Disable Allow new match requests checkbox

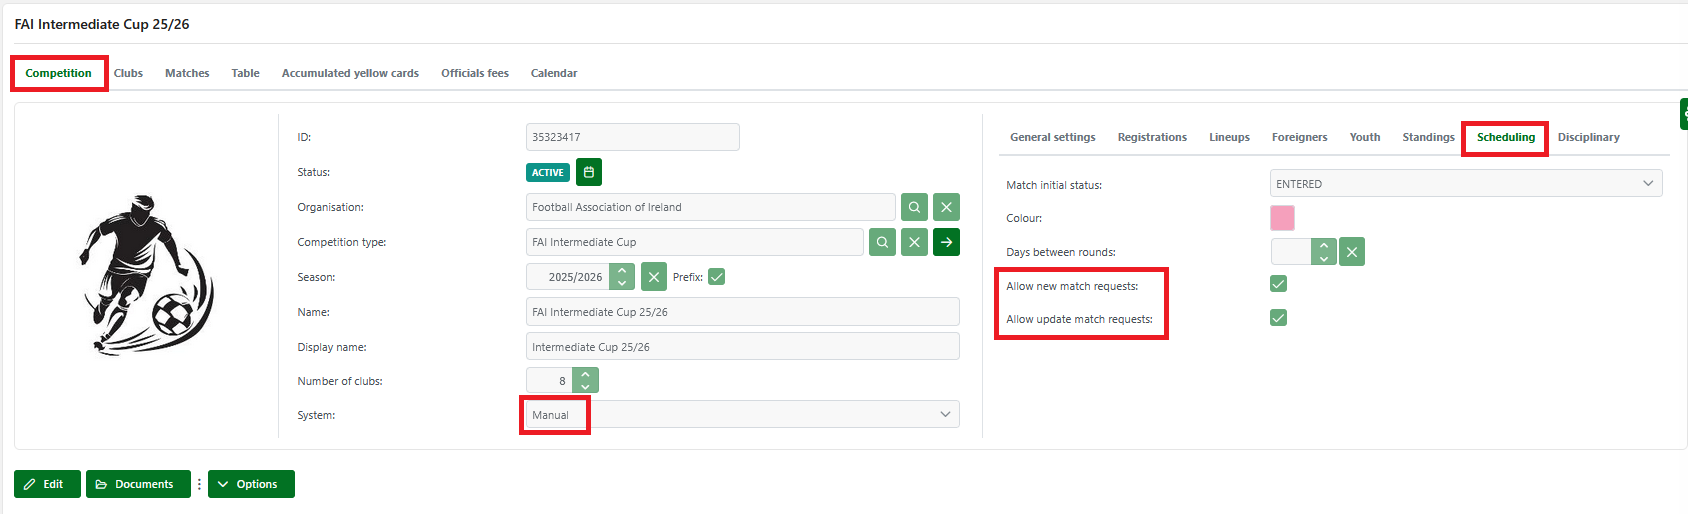[1278, 284]
